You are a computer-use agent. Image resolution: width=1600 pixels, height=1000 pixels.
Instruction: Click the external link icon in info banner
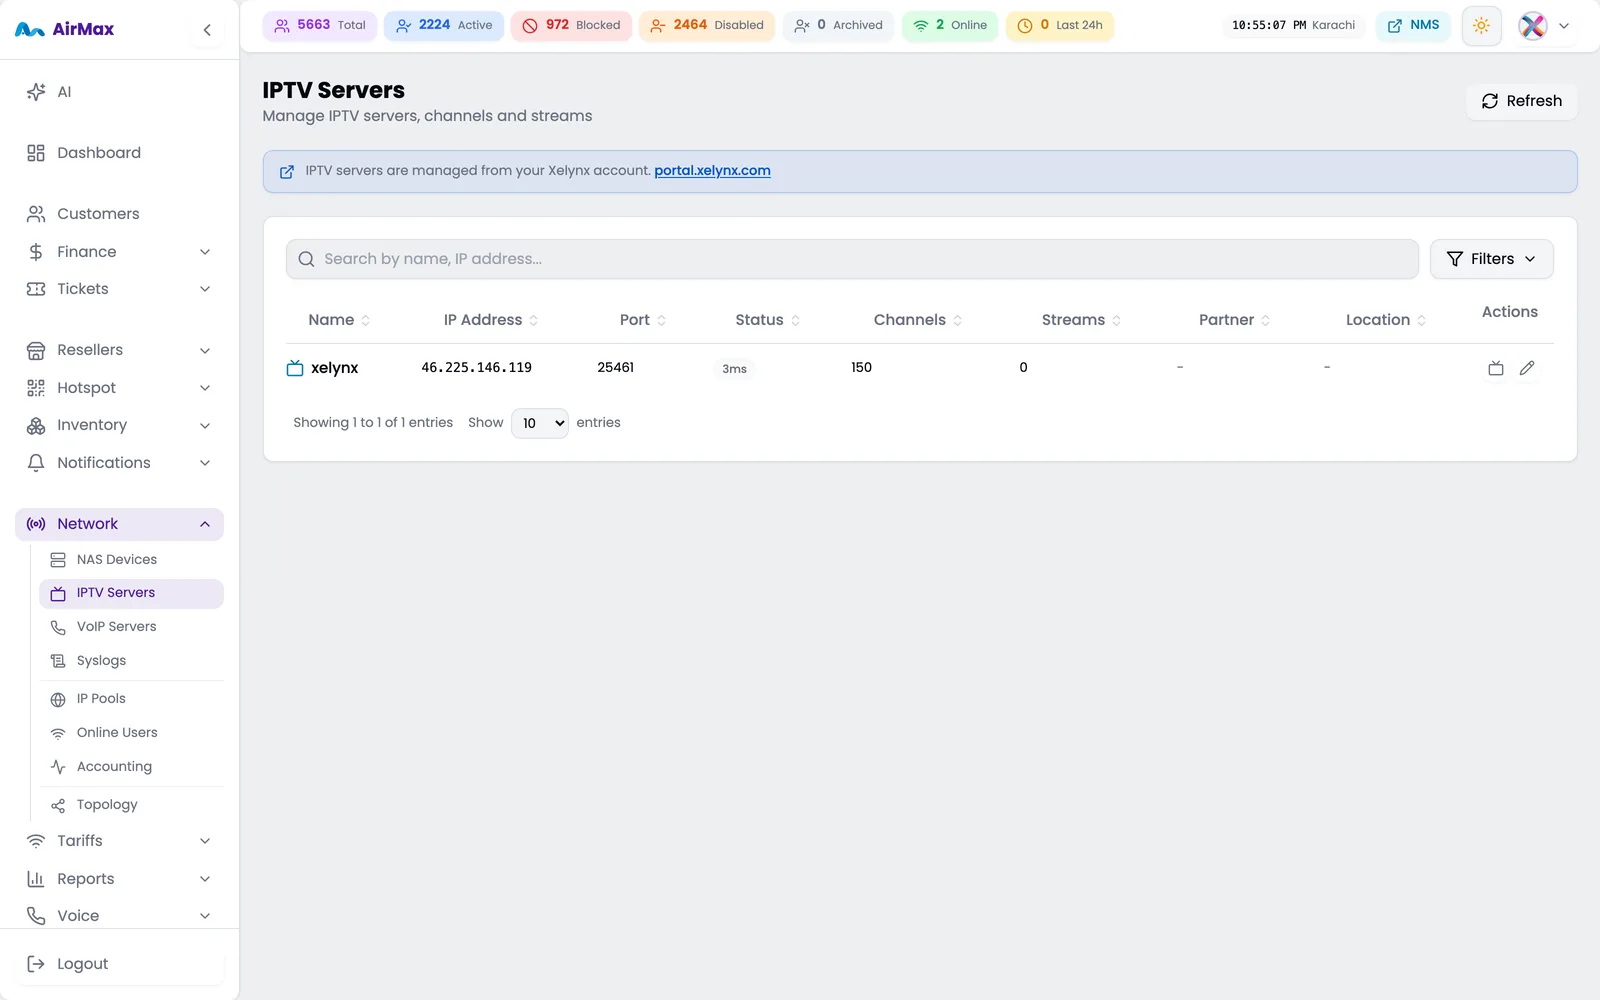(x=287, y=172)
